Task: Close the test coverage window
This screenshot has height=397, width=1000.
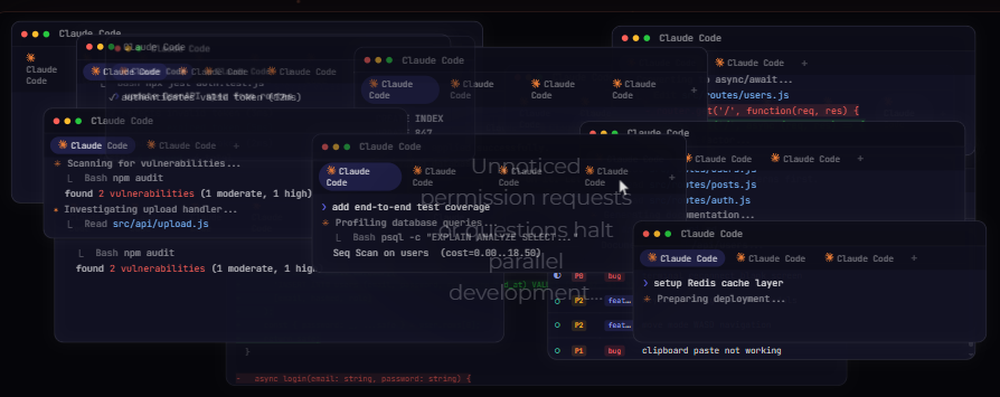Action: (325, 146)
